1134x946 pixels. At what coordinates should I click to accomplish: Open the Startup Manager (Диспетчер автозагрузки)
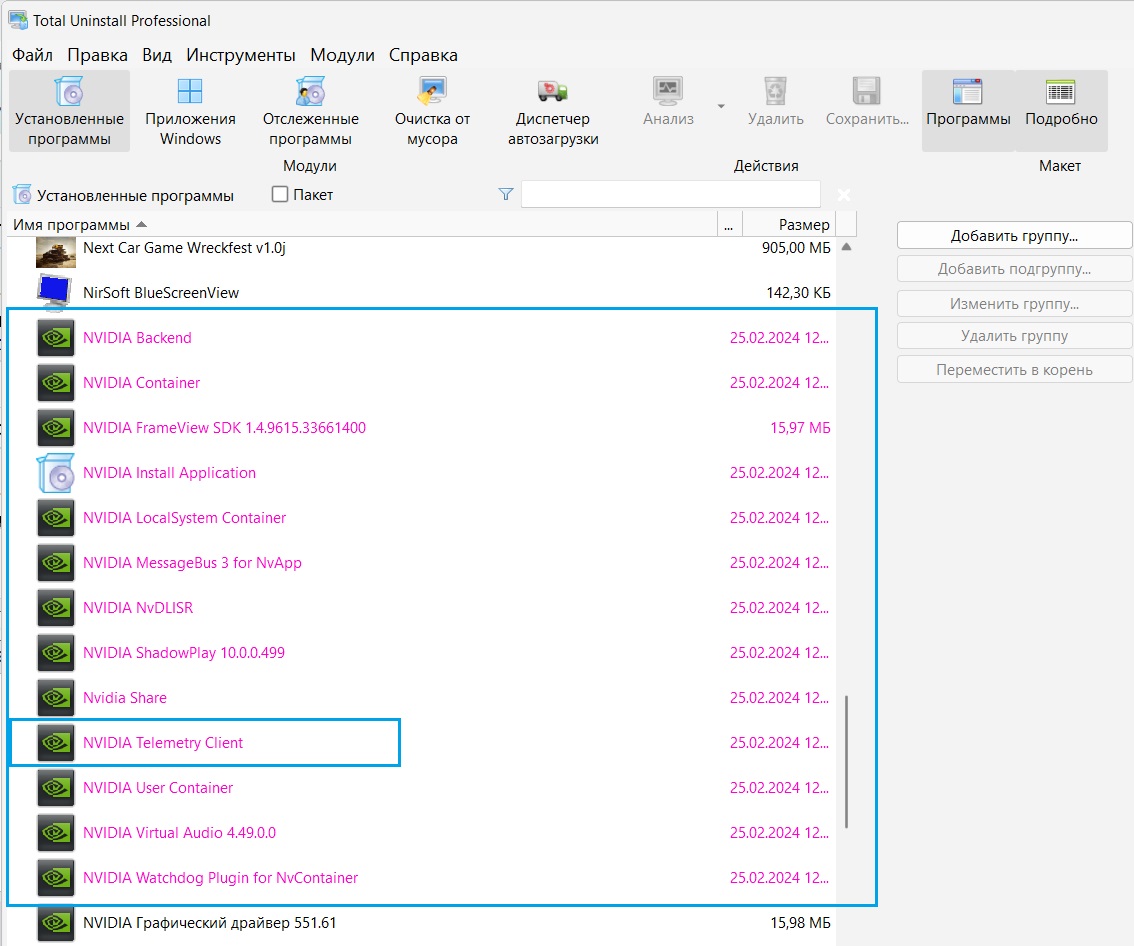[x=553, y=111]
